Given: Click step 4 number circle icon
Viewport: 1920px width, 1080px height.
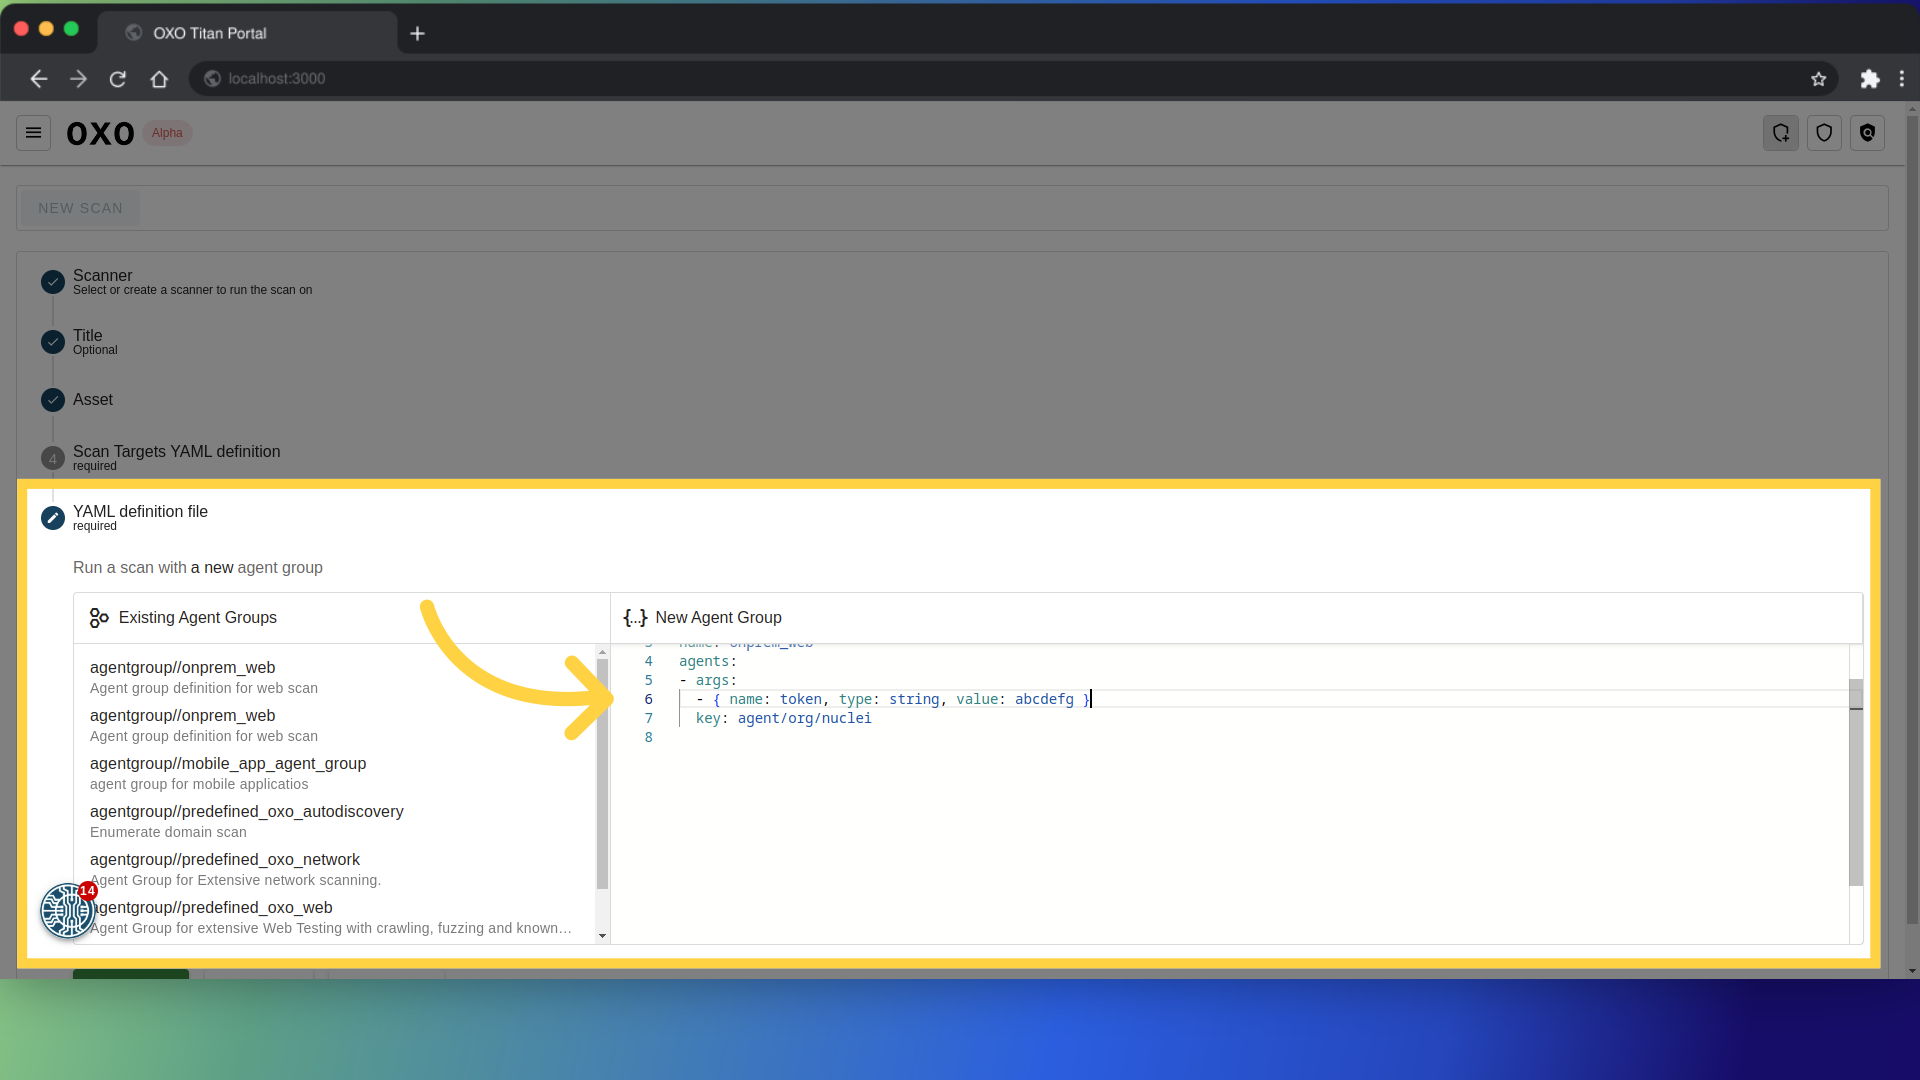Looking at the screenshot, I should pos(53,458).
